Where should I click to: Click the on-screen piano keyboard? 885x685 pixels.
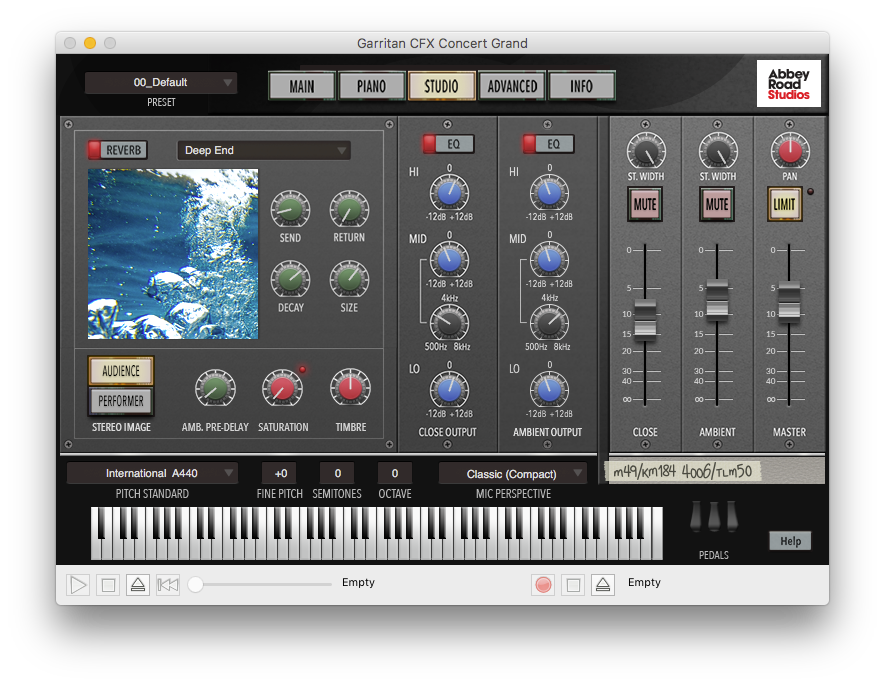click(376, 533)
